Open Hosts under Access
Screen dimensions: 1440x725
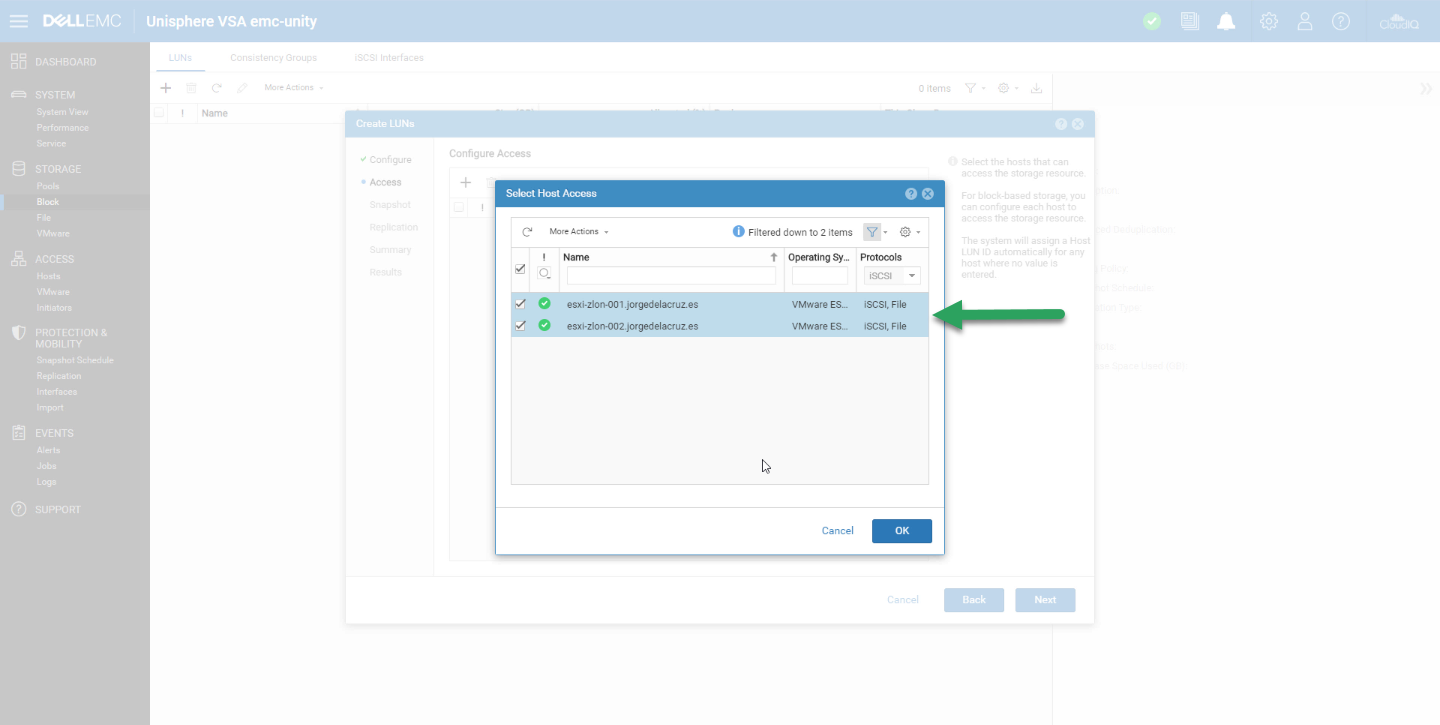click(x=49, y=276)
